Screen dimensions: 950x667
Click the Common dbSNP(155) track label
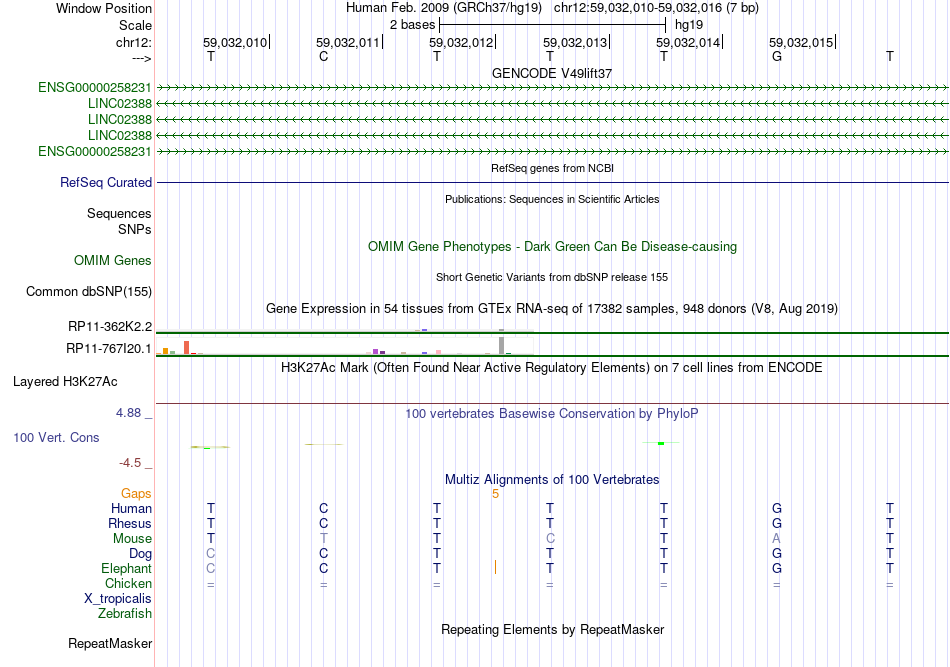[x=89, y=291]
